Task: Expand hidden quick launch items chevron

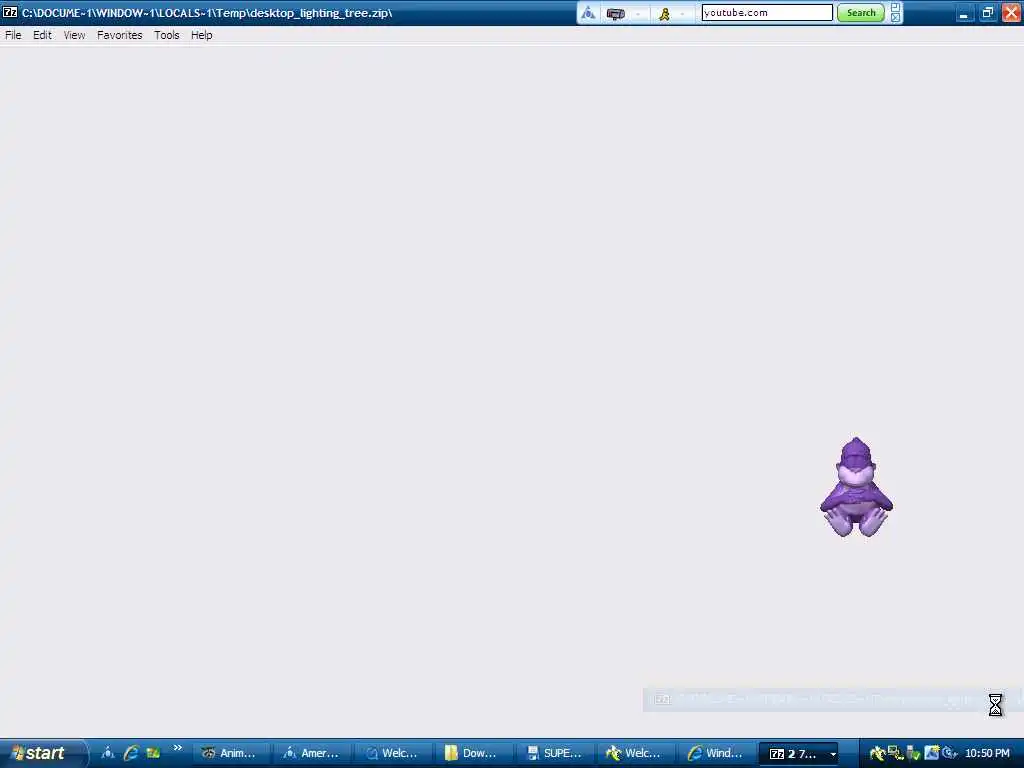Action: [178, 748]
